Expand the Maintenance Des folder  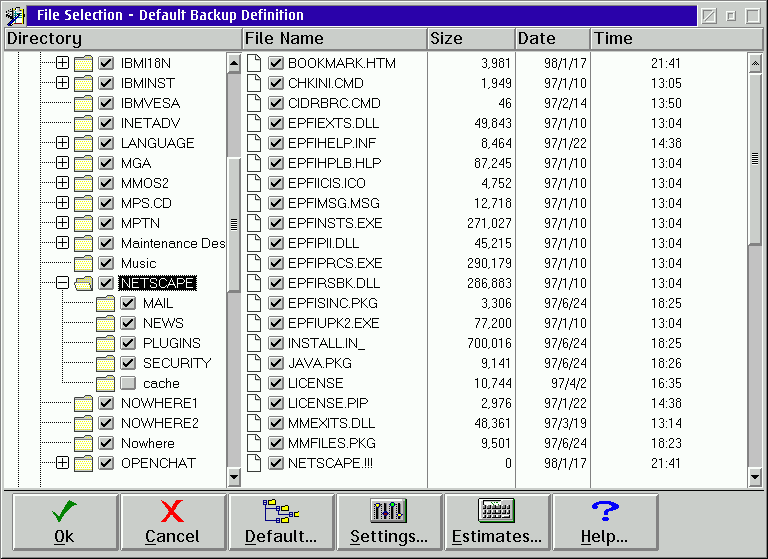[62, 243]
